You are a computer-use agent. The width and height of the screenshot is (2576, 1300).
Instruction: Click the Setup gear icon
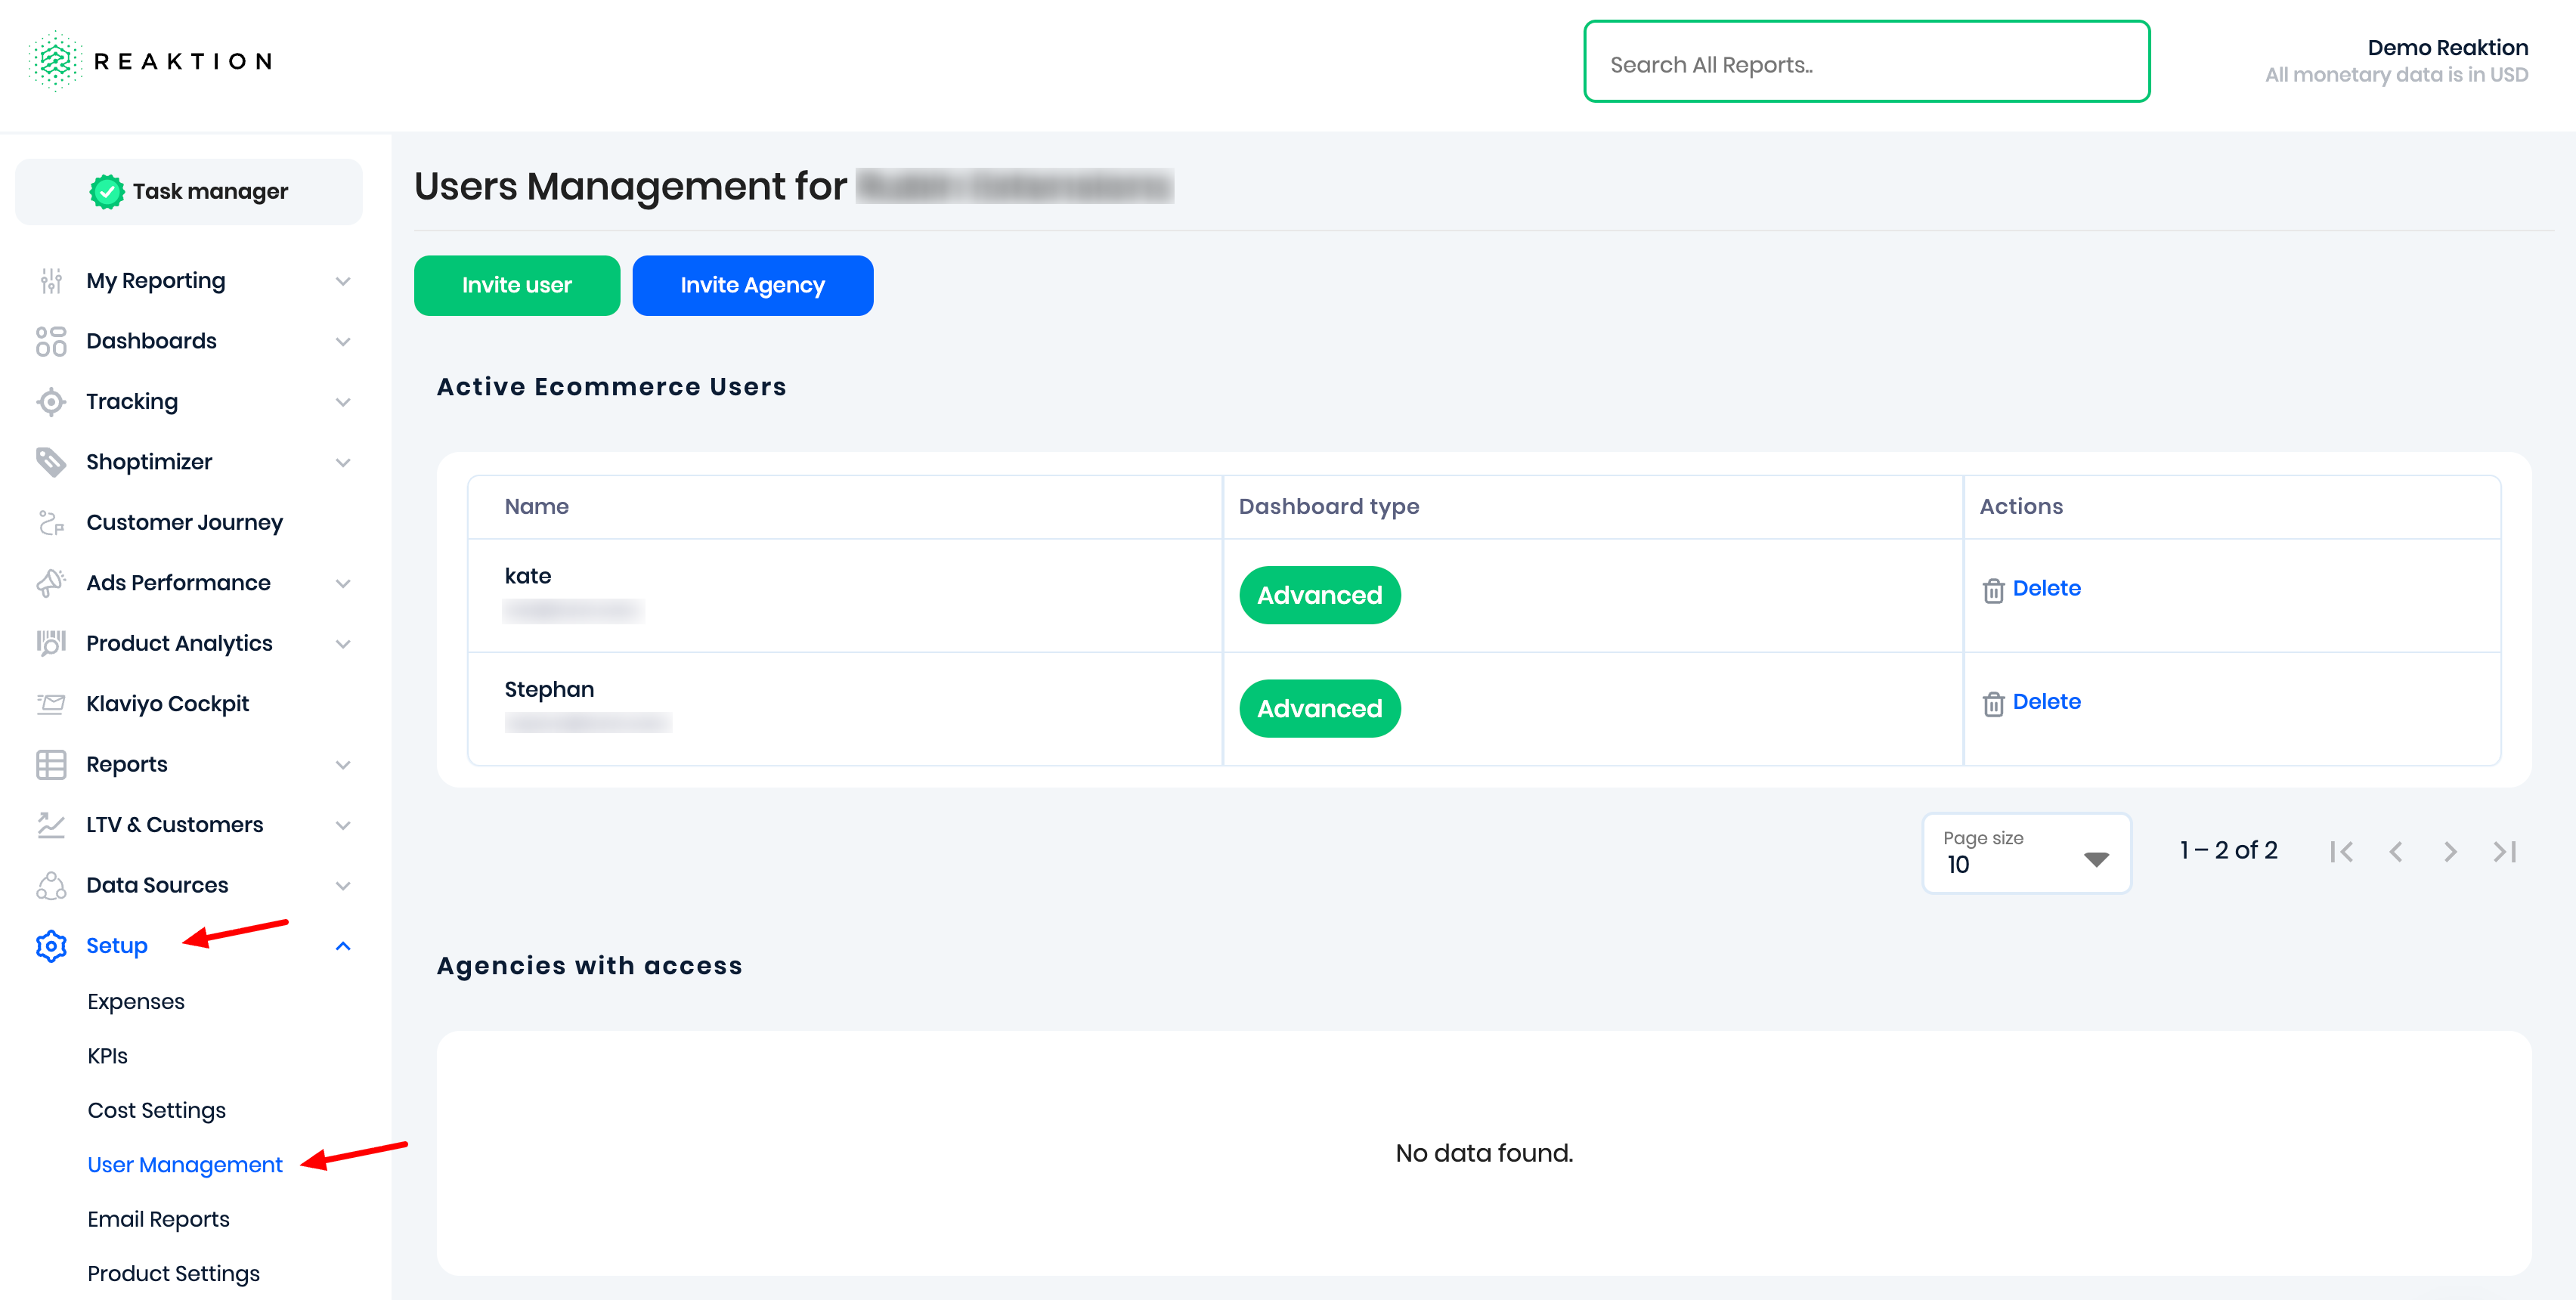click(x=51, y=946)
